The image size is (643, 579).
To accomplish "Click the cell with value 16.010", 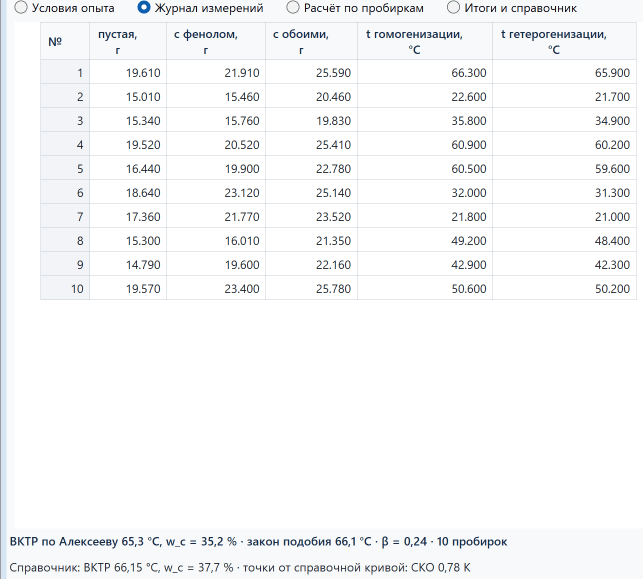I will tap(216, 241).
